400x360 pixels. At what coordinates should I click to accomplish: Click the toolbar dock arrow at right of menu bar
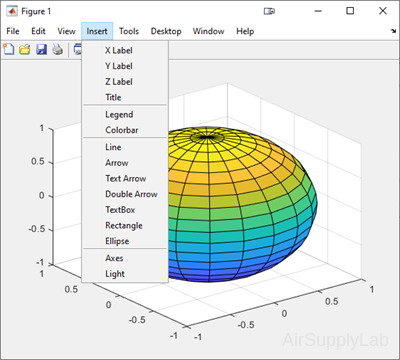click(393, 31)
